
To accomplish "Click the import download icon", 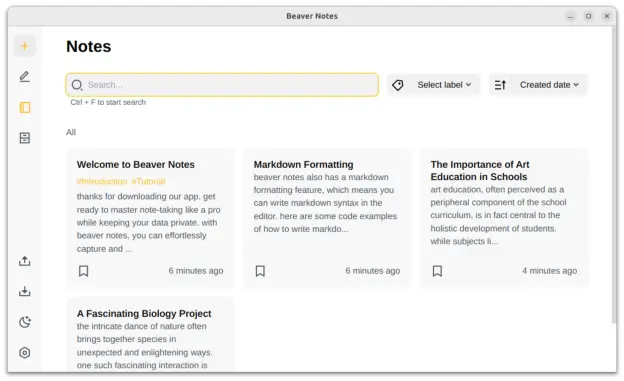I will (x=25, y=291).
